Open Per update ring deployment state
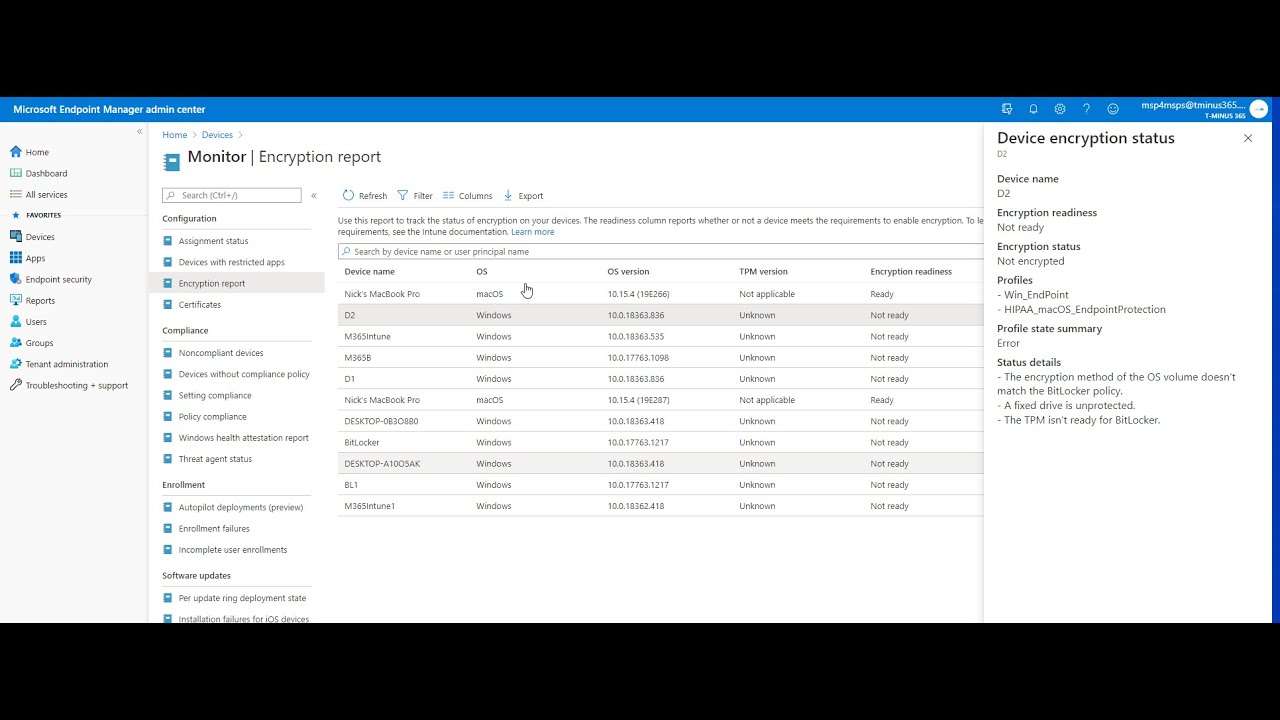Screen dimensions: 1280x720 (x=242, y=598)
